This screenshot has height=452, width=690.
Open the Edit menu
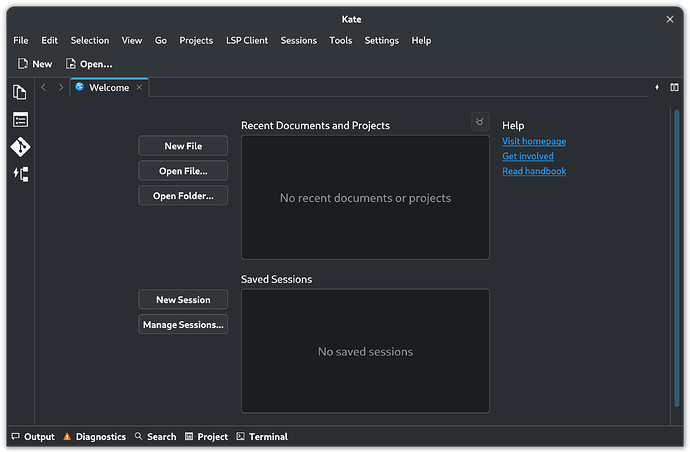[49, 40]
